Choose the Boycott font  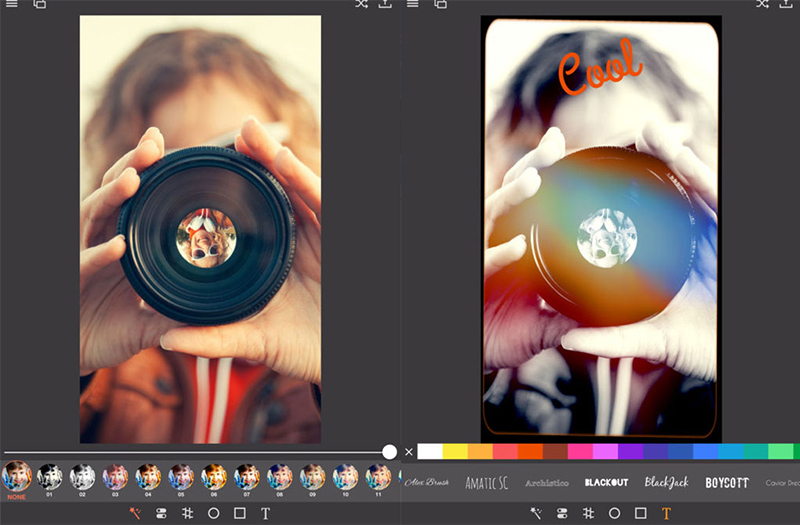coord(727,483)
